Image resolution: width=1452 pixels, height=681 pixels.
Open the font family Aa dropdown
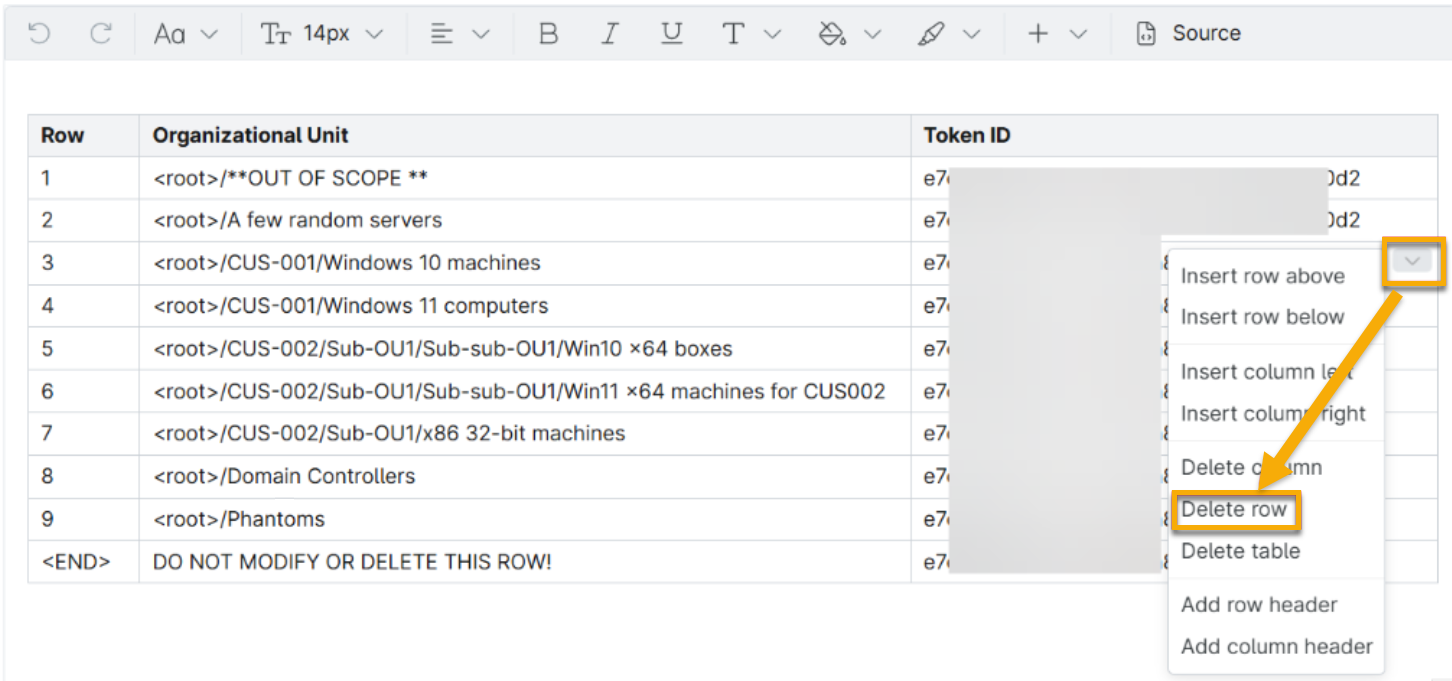tap(185, 34)
